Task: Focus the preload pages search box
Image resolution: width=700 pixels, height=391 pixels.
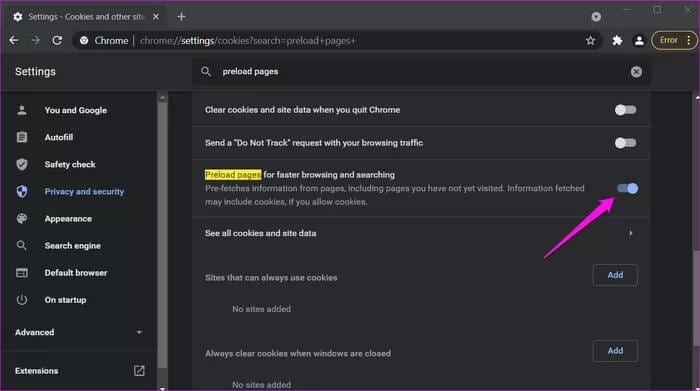Action: [421, 71]
